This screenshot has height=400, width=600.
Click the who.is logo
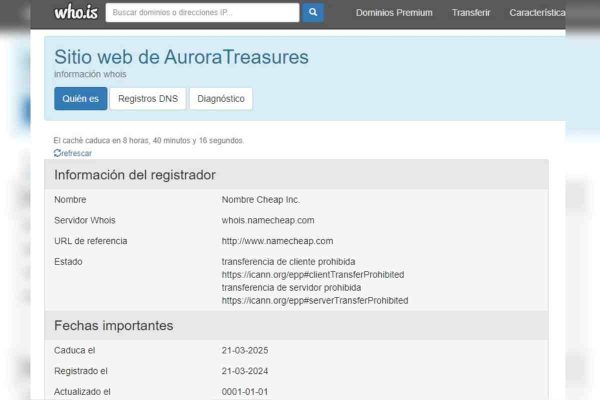tap(74, 13)
